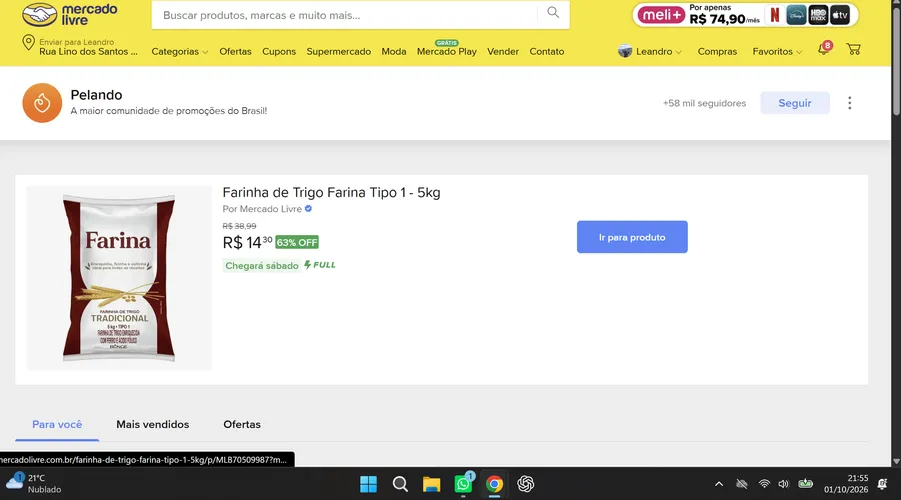This screenshot has height=500, width=901.
Task: Select the Para você tab
Action: [x=57, y=425]
